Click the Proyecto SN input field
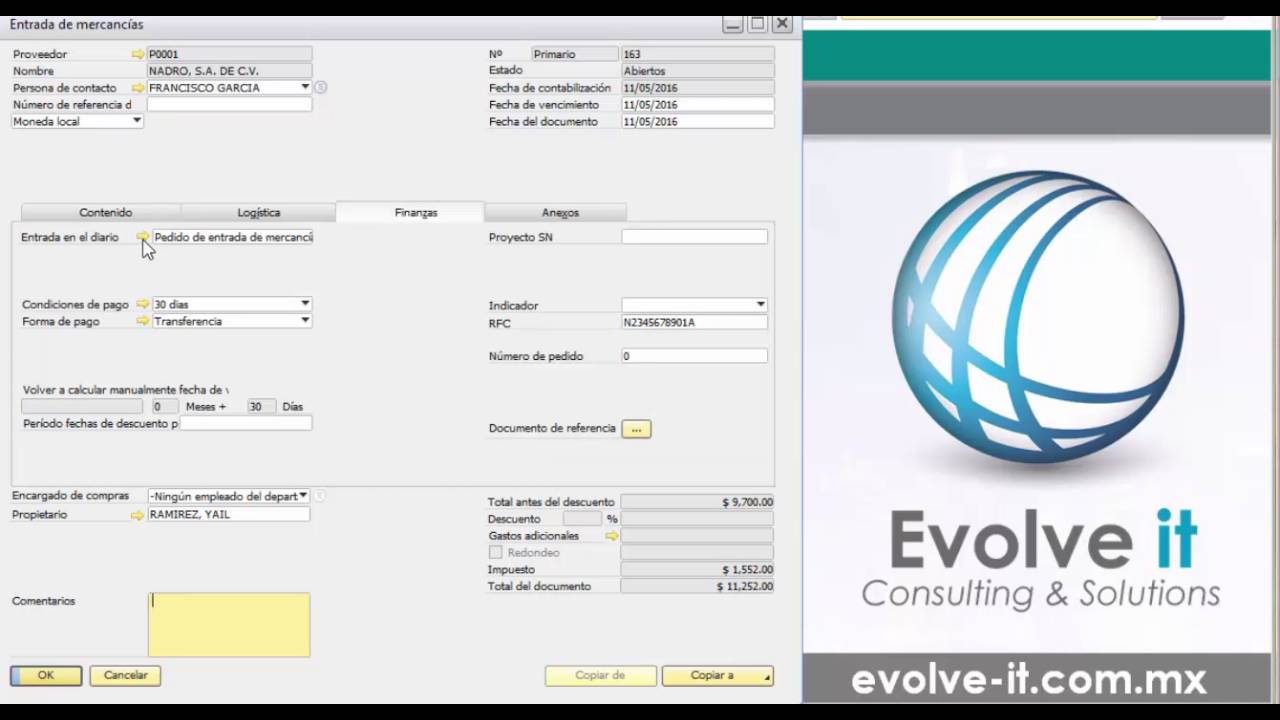1280x720 pixels. [695, 237]
